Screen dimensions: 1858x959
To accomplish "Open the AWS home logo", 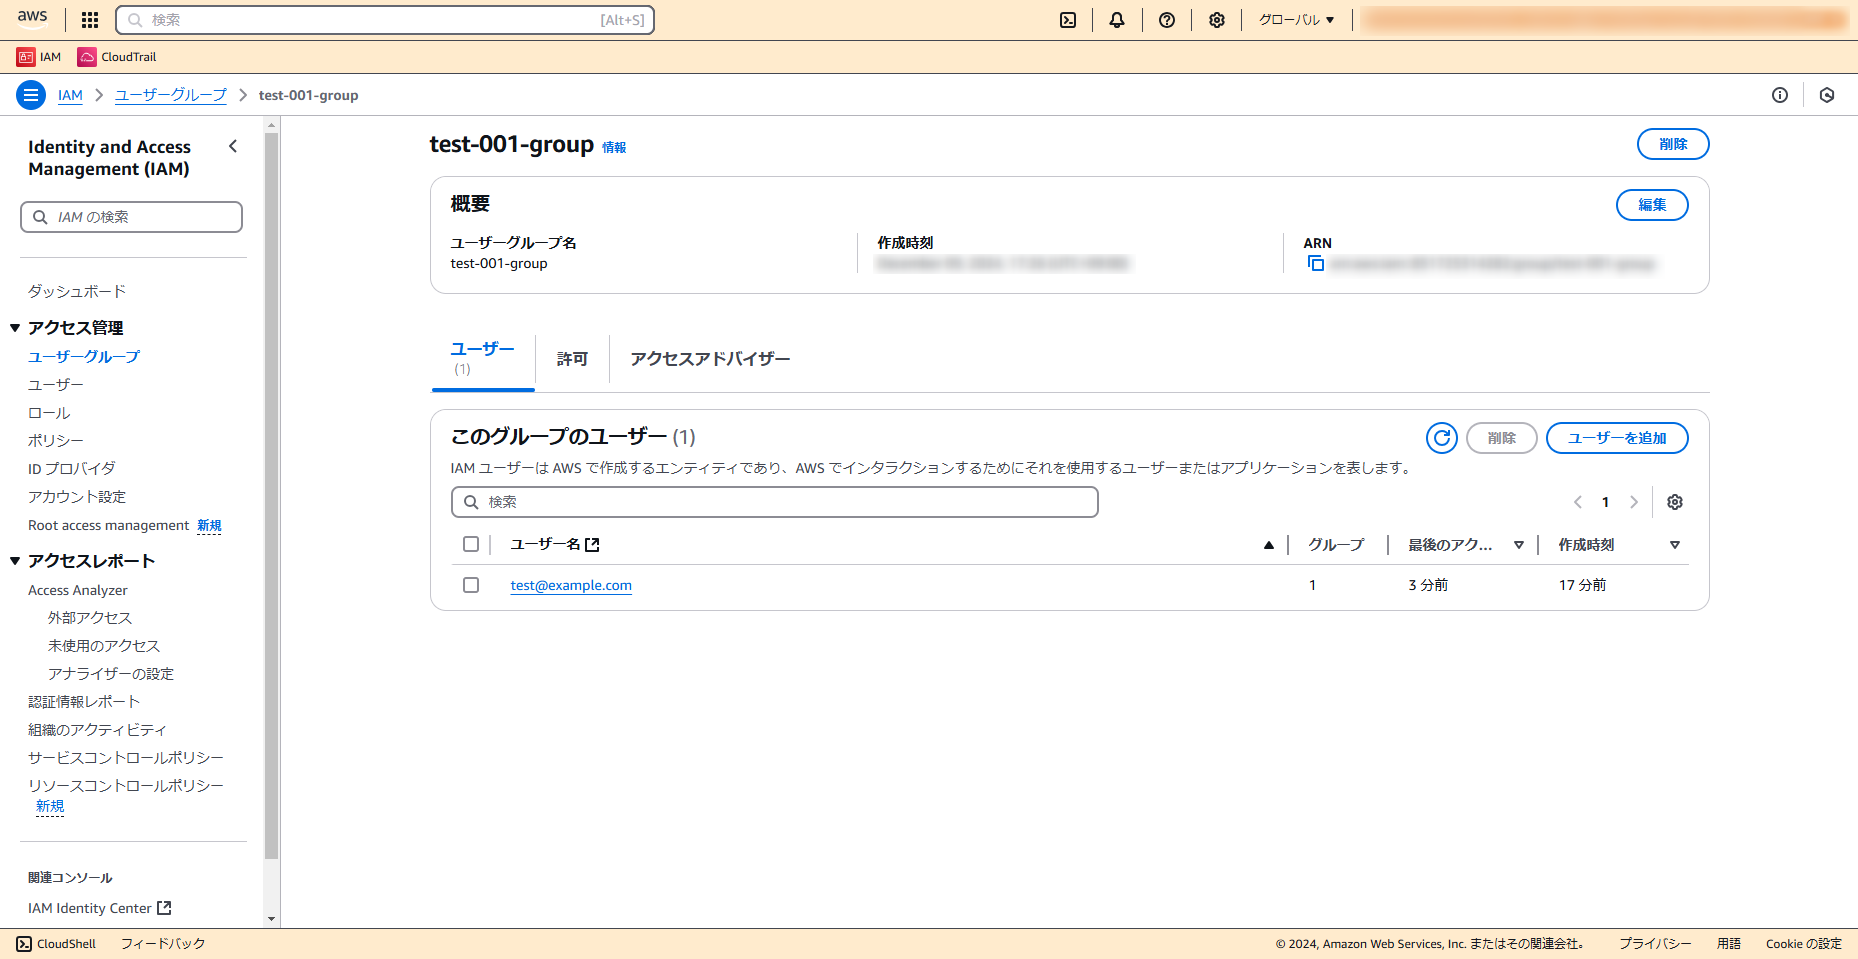I will tap(32, 18).
